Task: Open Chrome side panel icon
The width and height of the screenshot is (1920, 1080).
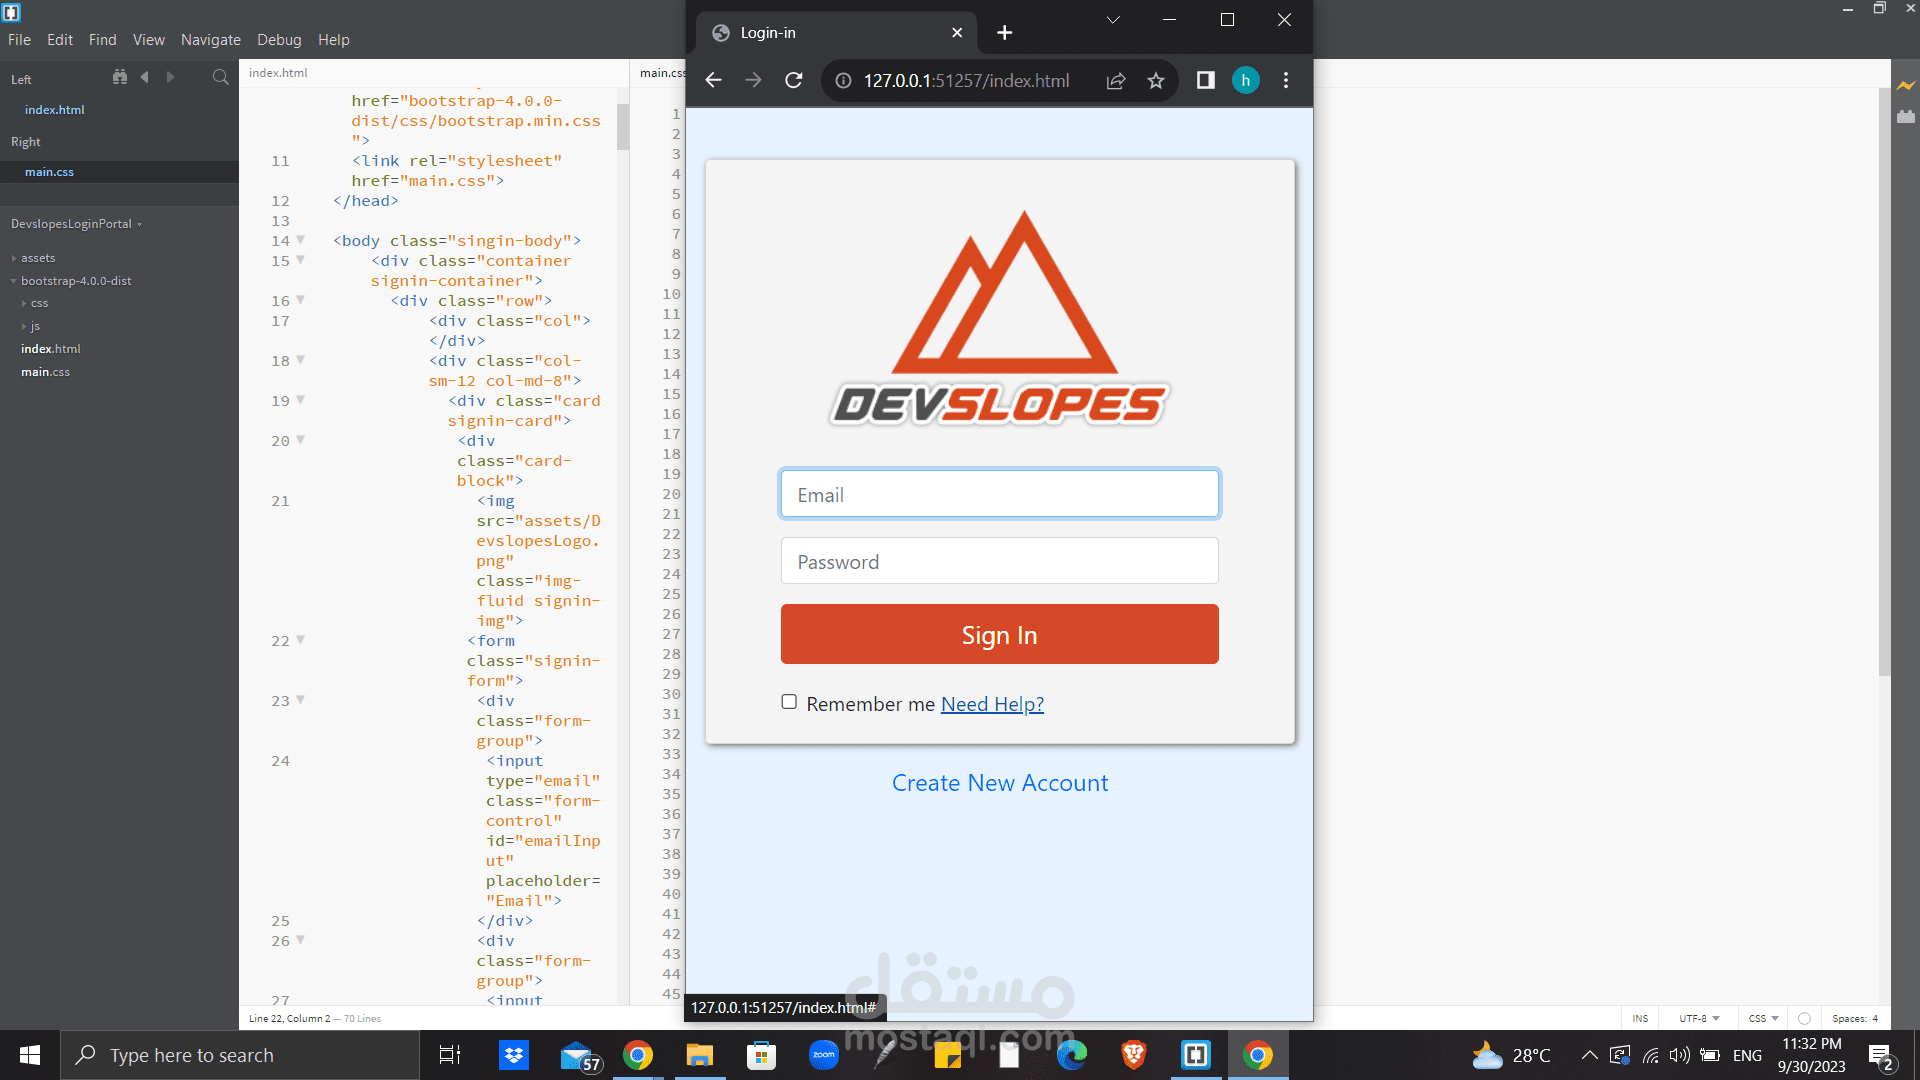Action: pos(1205,80)
